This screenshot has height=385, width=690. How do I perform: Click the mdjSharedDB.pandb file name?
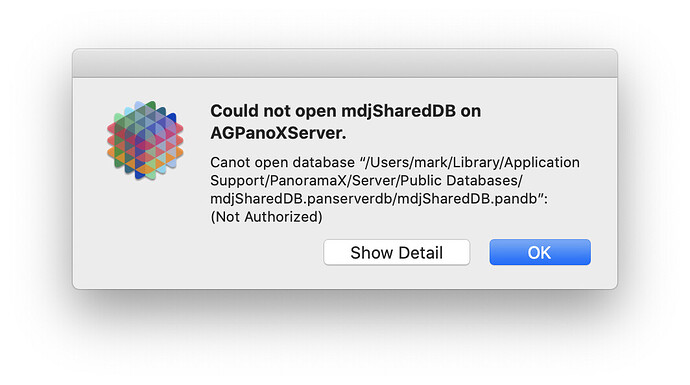pyautogui.click(x=467, y=199)
